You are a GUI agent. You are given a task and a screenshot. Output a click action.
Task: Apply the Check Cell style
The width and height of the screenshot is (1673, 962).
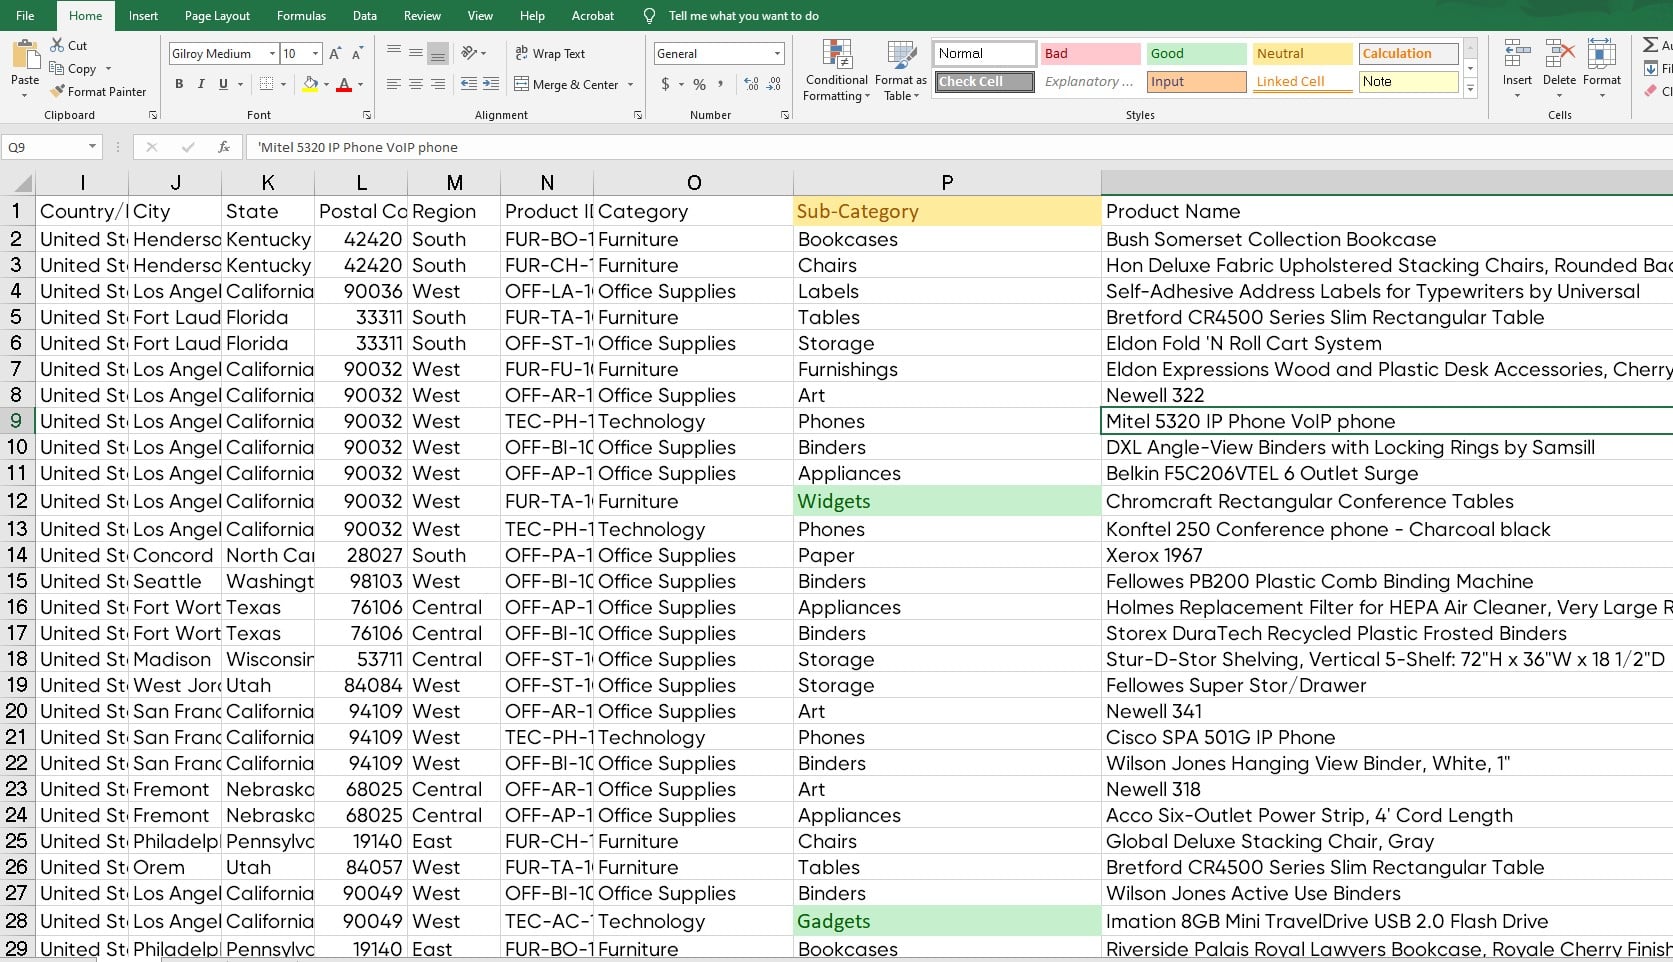985,81
